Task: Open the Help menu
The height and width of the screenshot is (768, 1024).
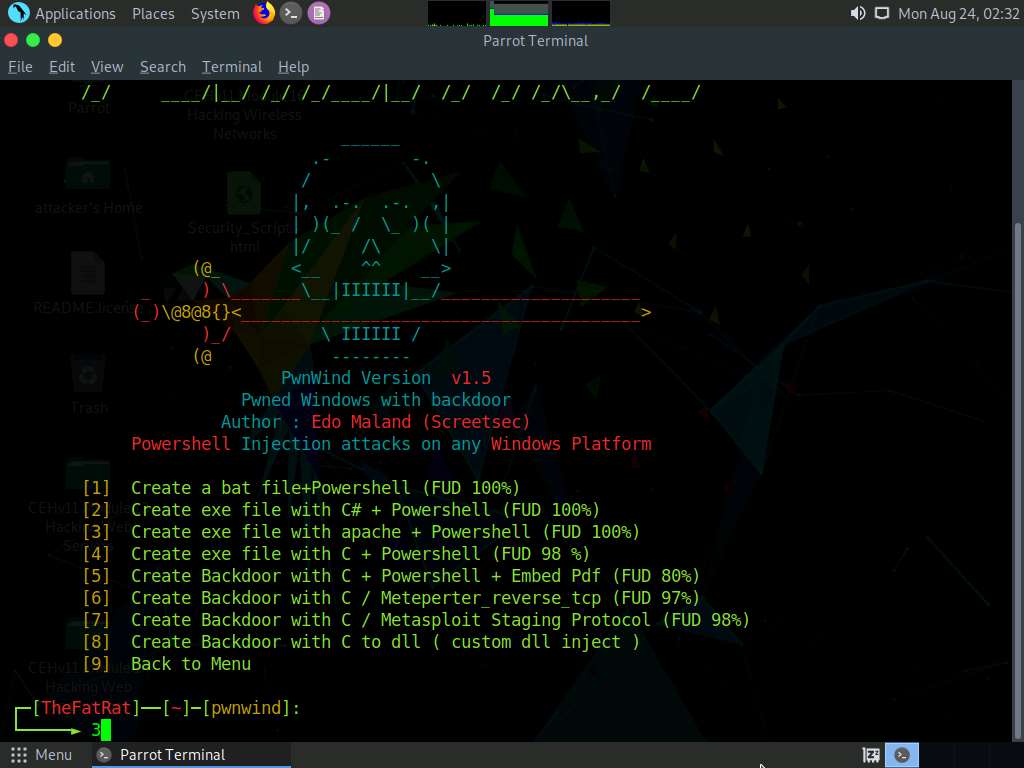Action: 293,67
